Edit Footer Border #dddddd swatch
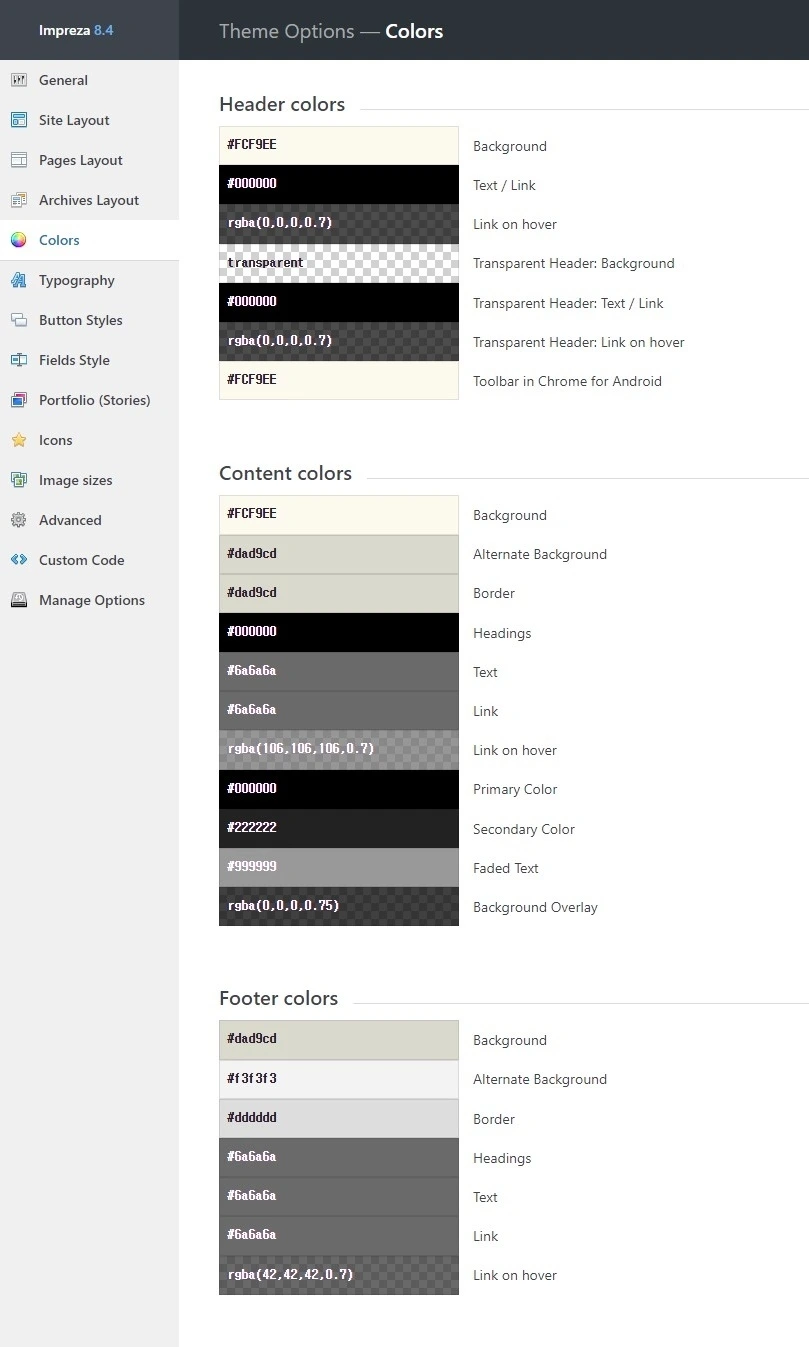809x1347 pixels. click(x=339, y=1118)
